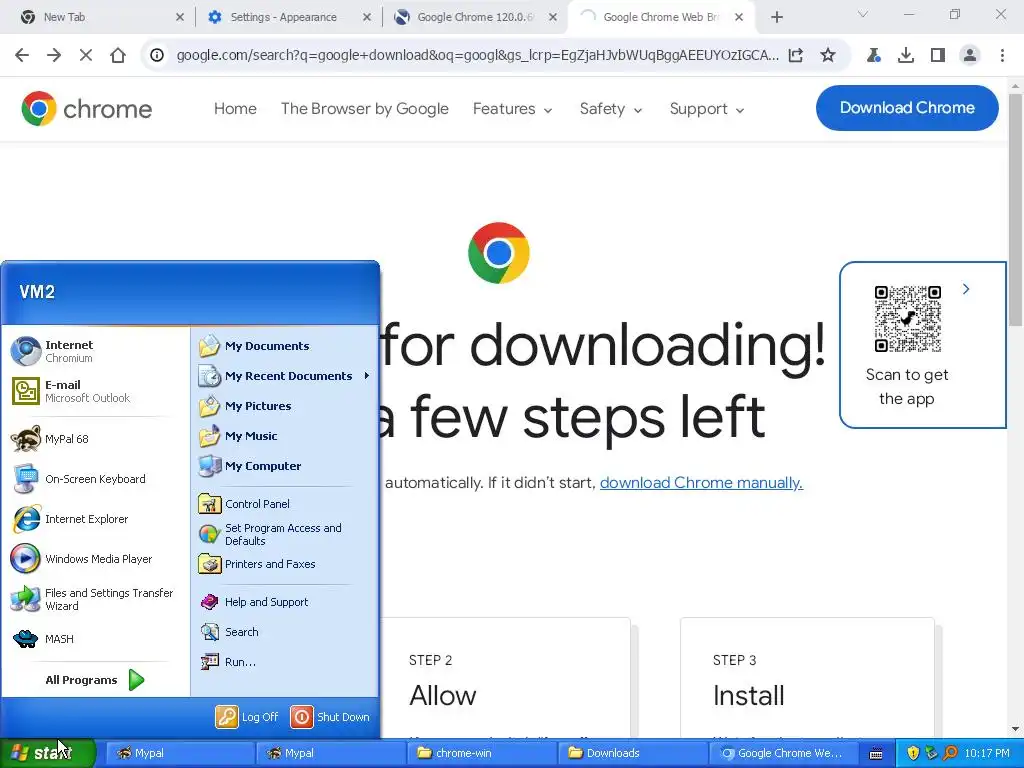Show browser downloads icon
1024x768 pixels.
point(905,56)
